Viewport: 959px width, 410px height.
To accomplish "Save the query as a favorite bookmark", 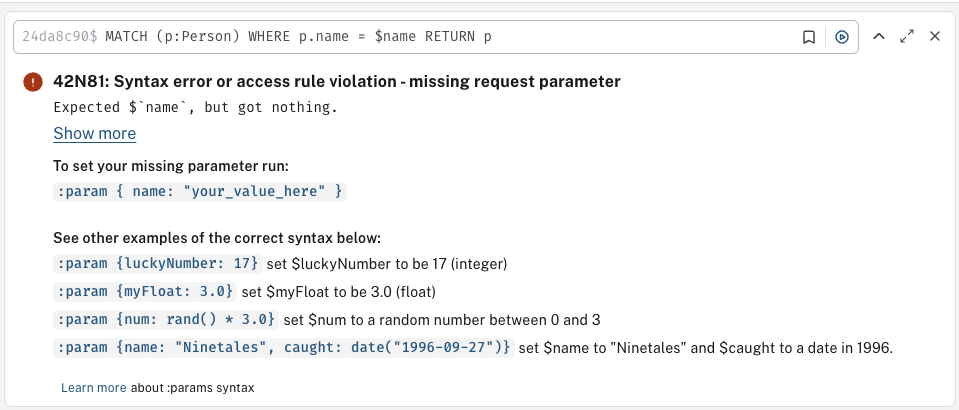I will pyautogui.click(x=809, y=37).
